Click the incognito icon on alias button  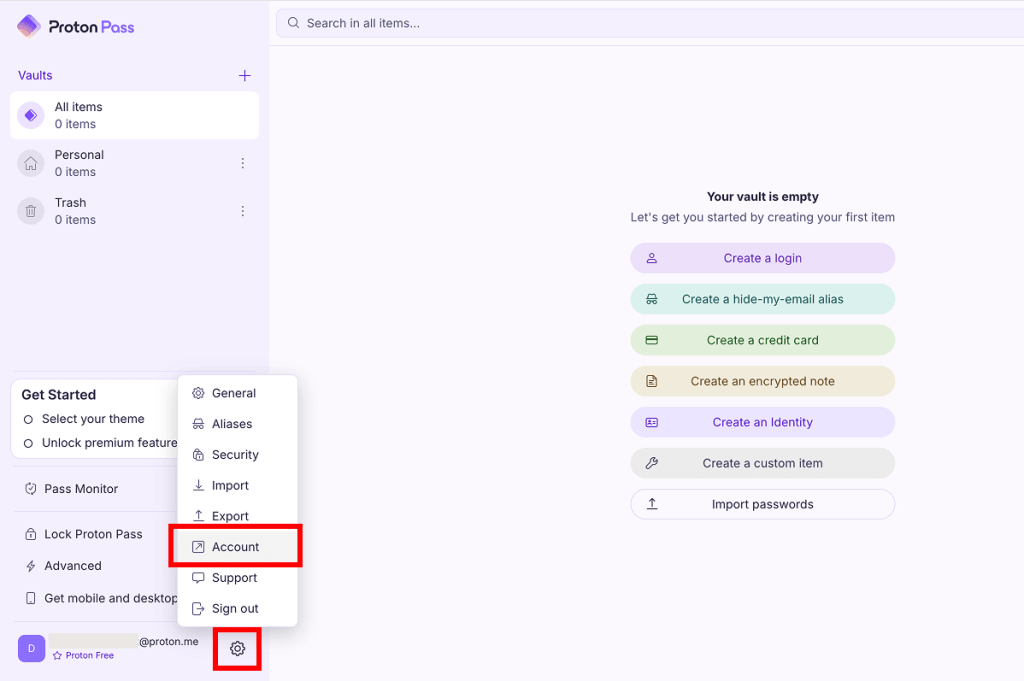tap(652, 299)
